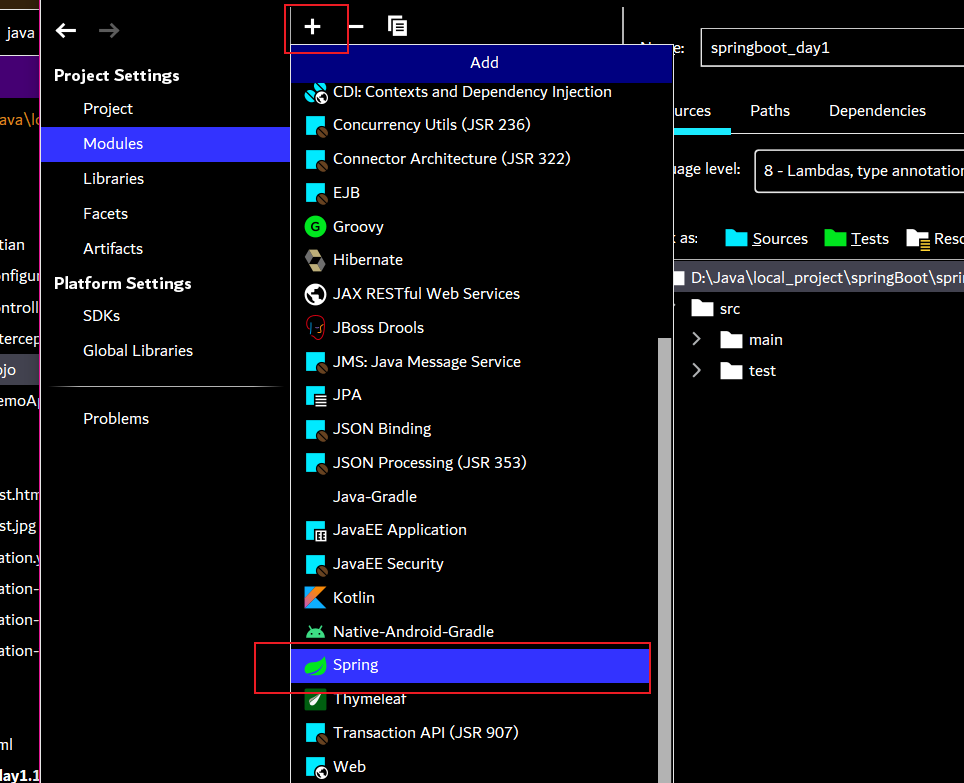Click the Kotlin logo icon

click(315, 597)
